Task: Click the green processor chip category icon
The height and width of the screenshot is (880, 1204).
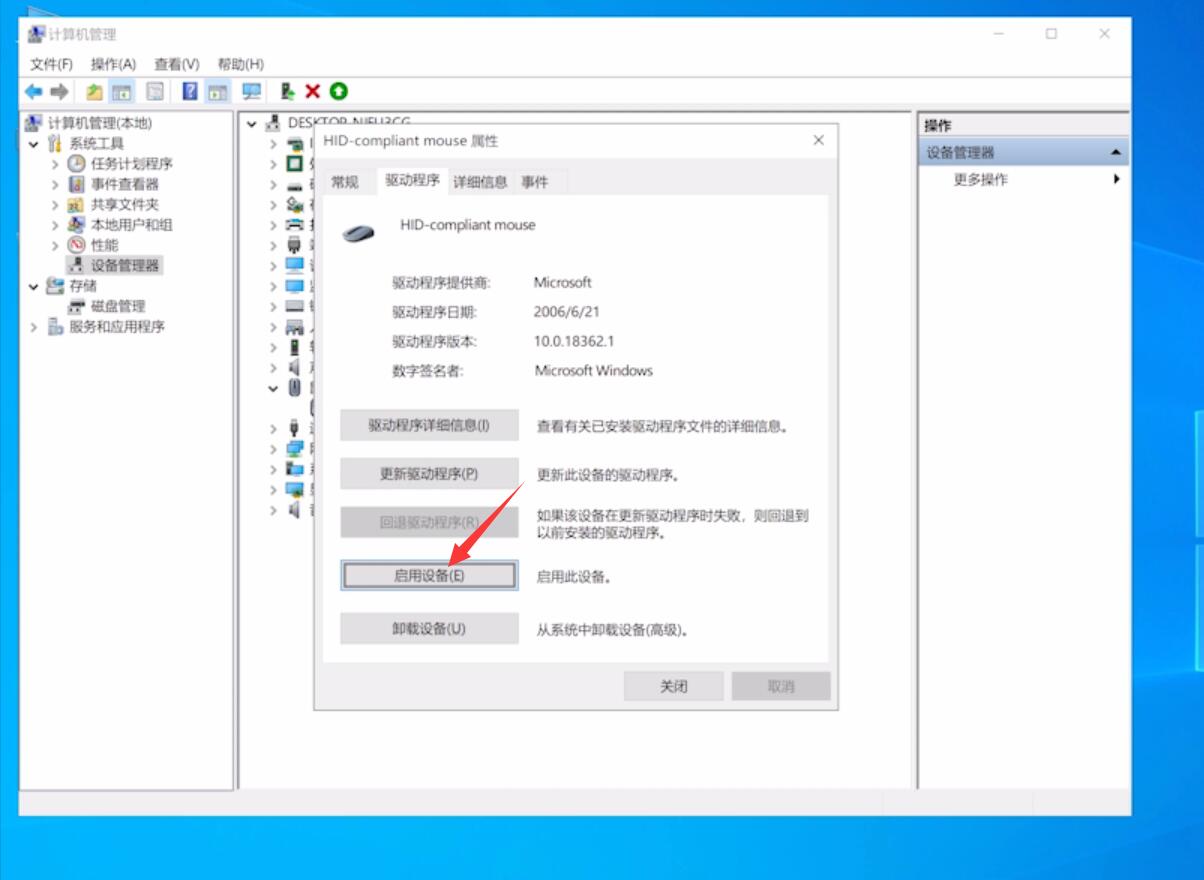Action: coord(295,163)
